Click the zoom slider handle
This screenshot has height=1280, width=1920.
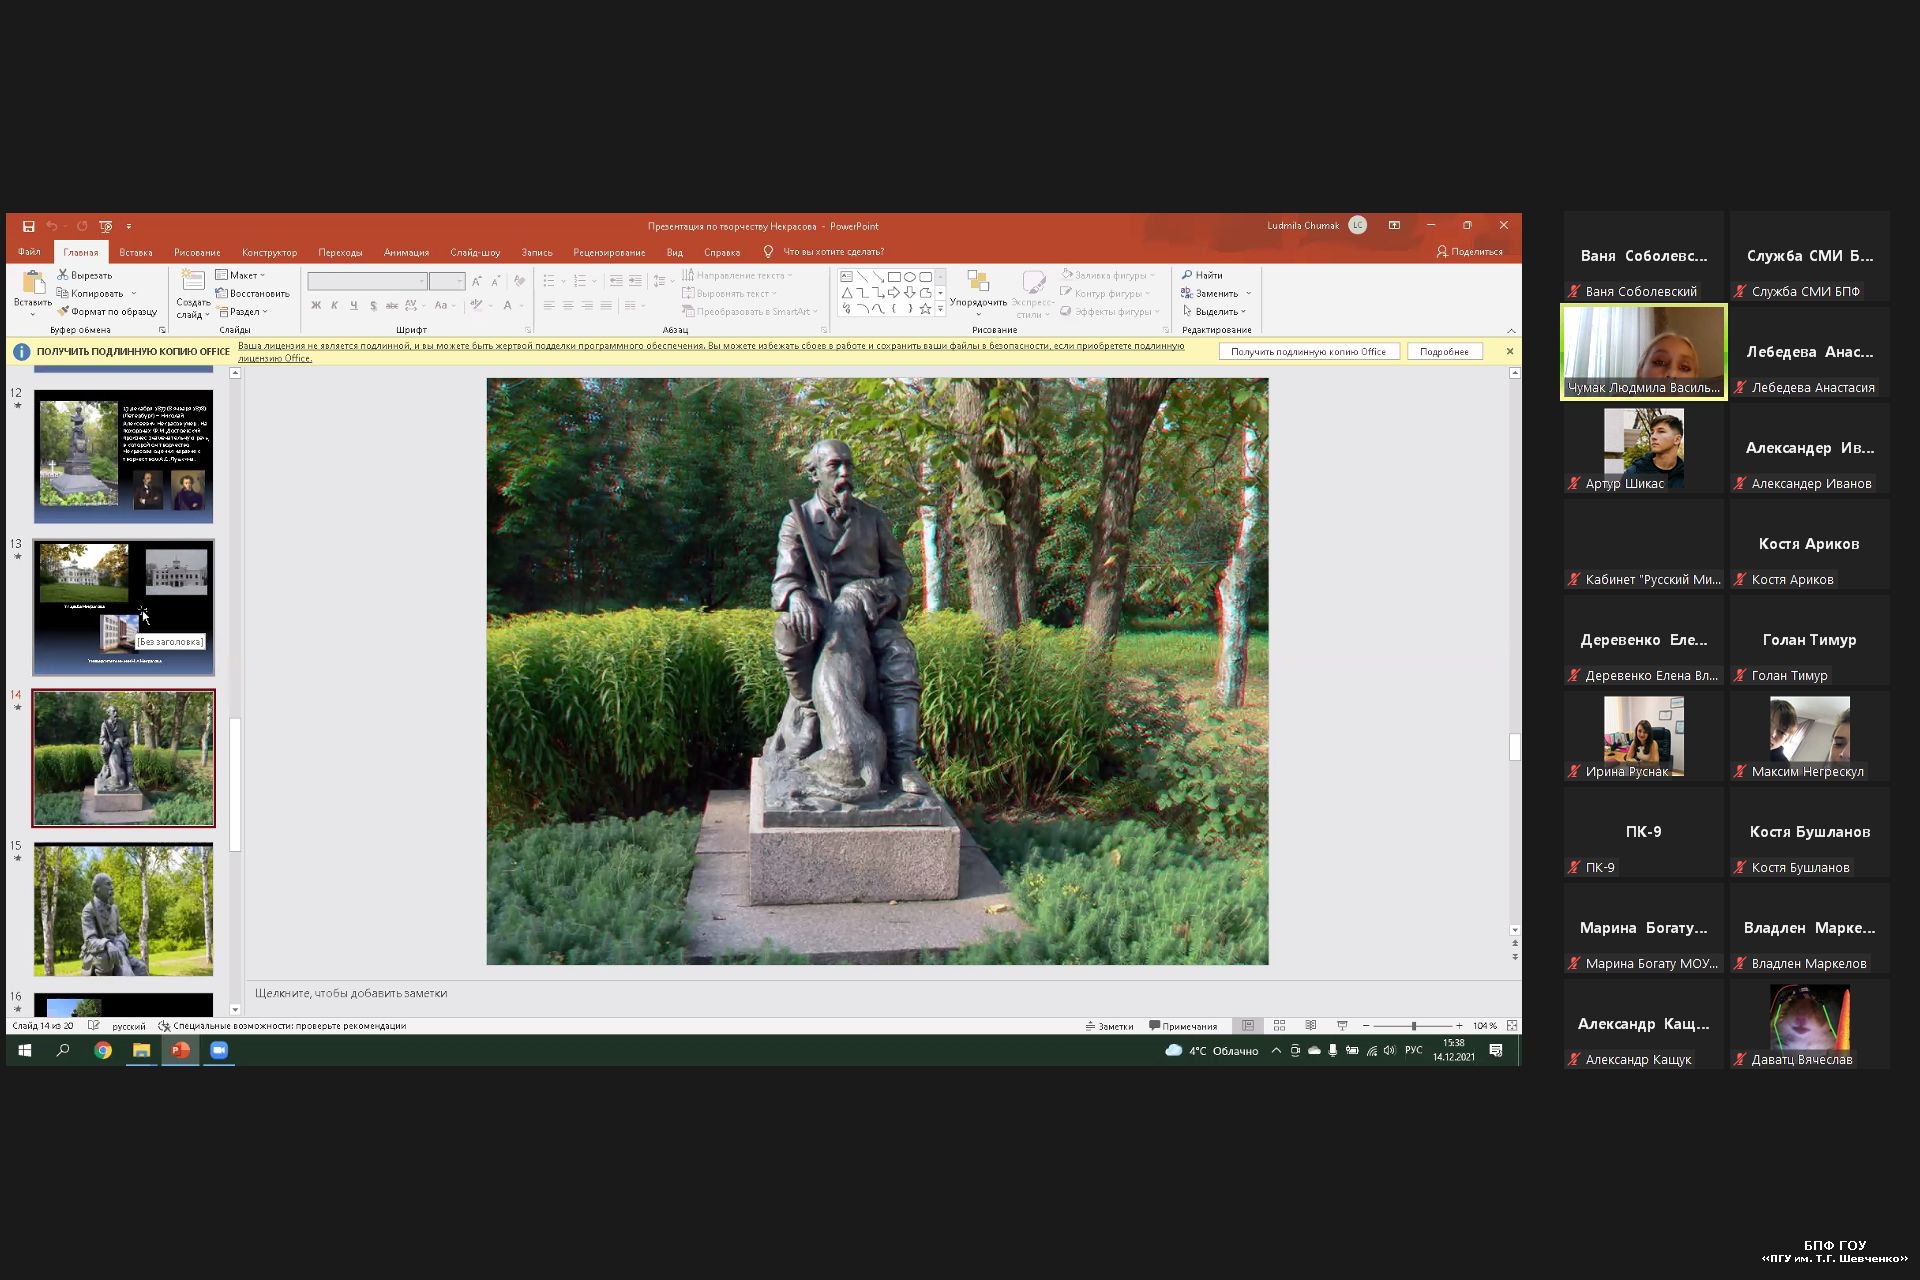point(1413,1026)
